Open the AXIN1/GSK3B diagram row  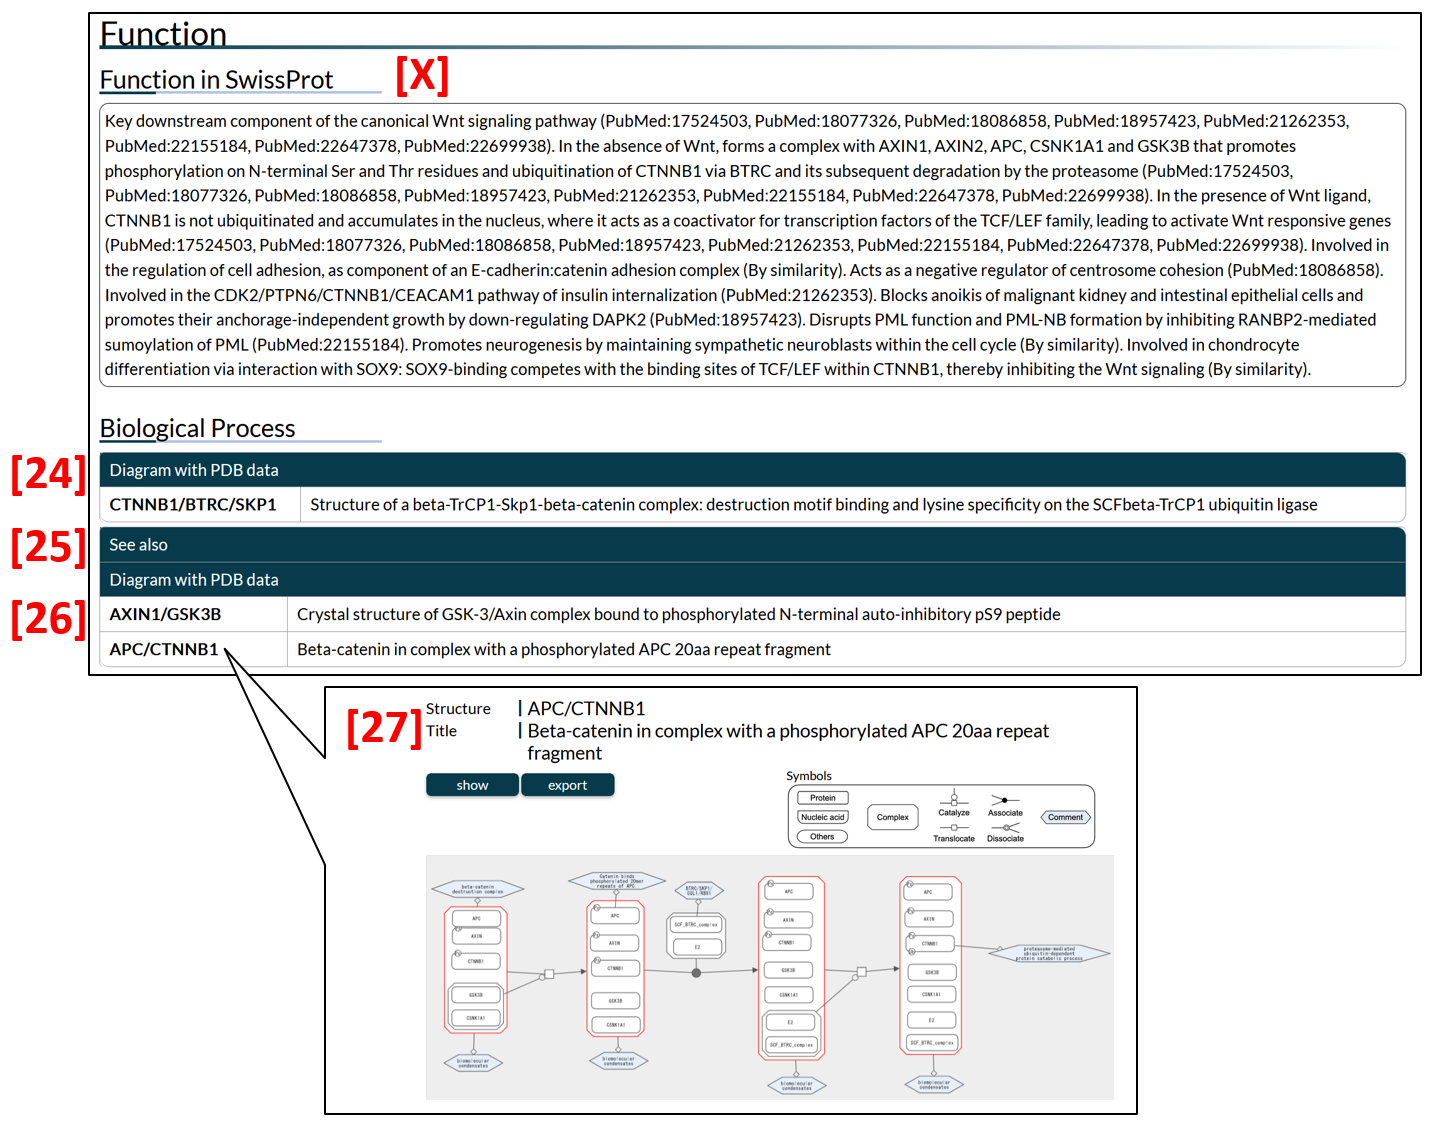point(752,614)
